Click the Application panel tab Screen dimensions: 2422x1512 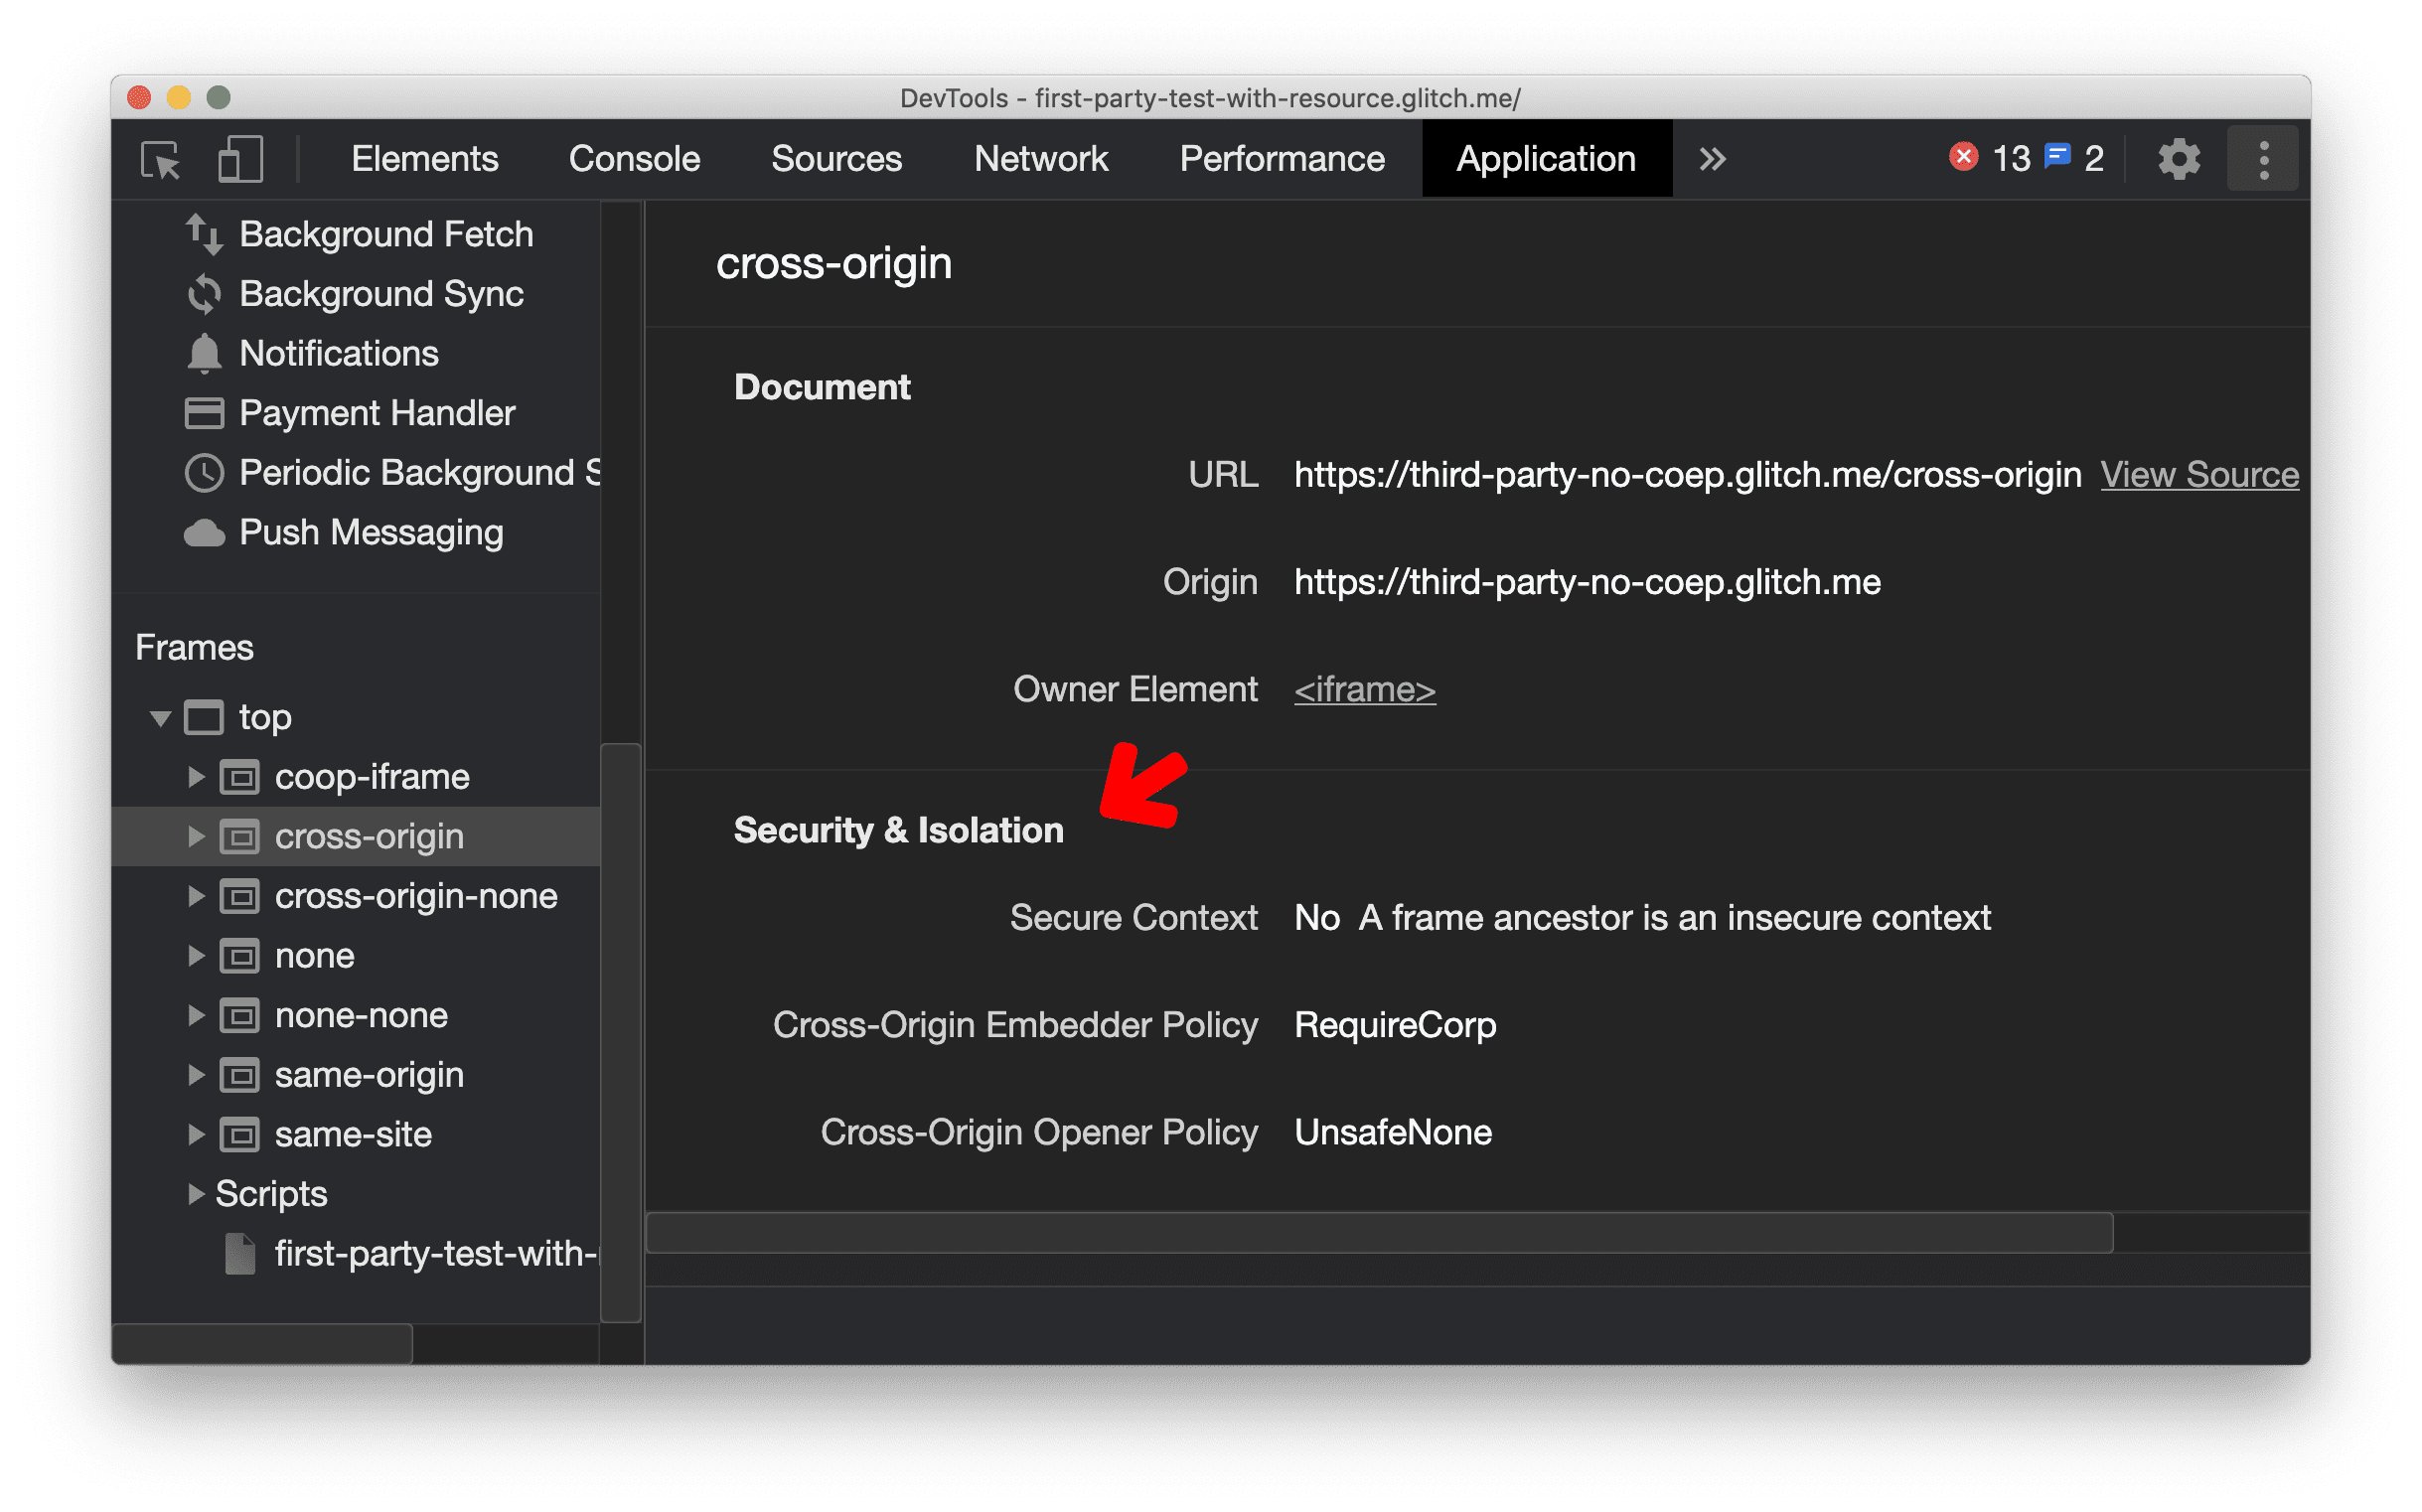point(1541,159)
